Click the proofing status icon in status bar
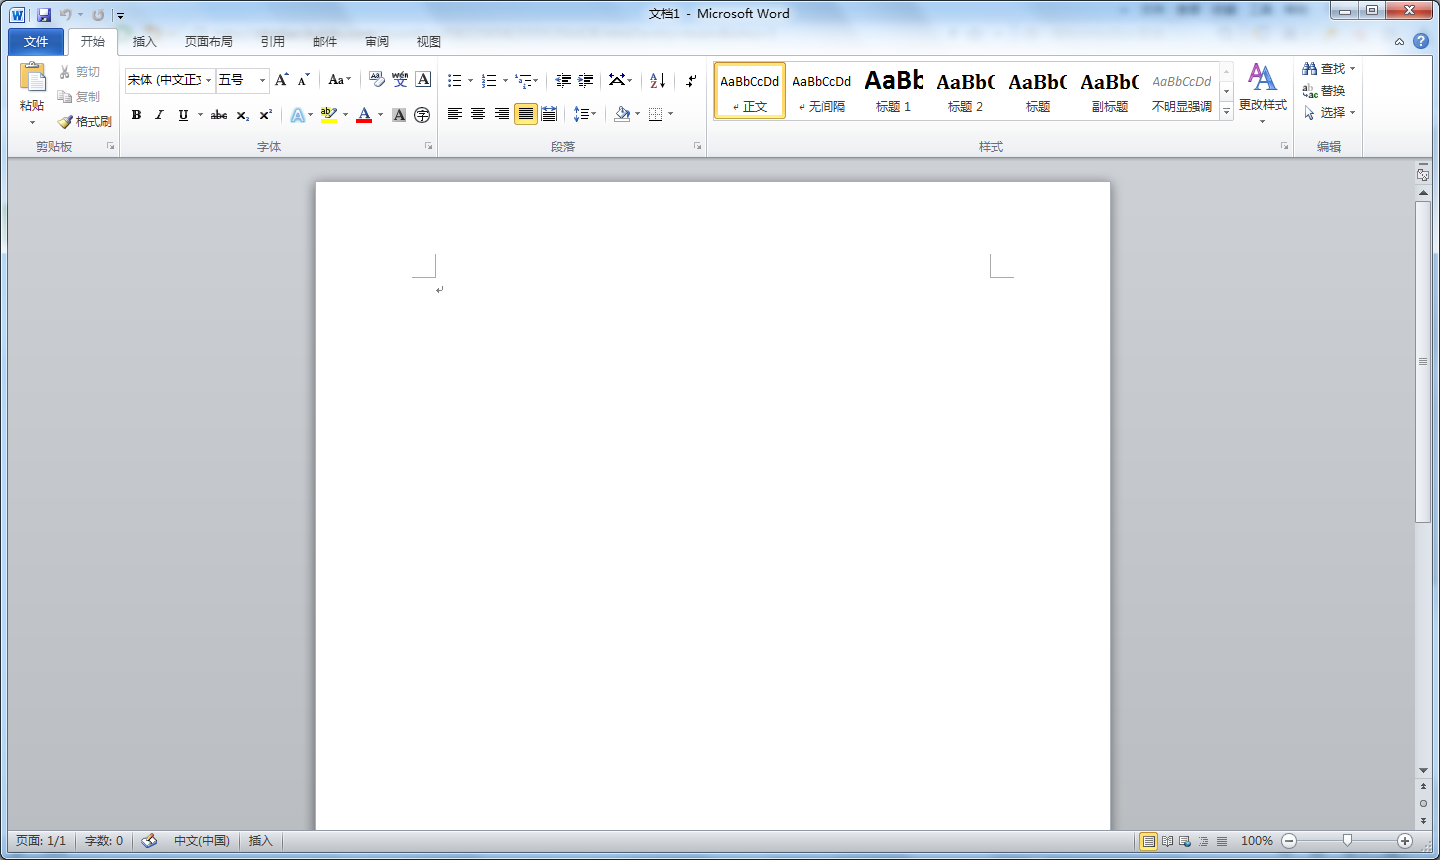 149,841
